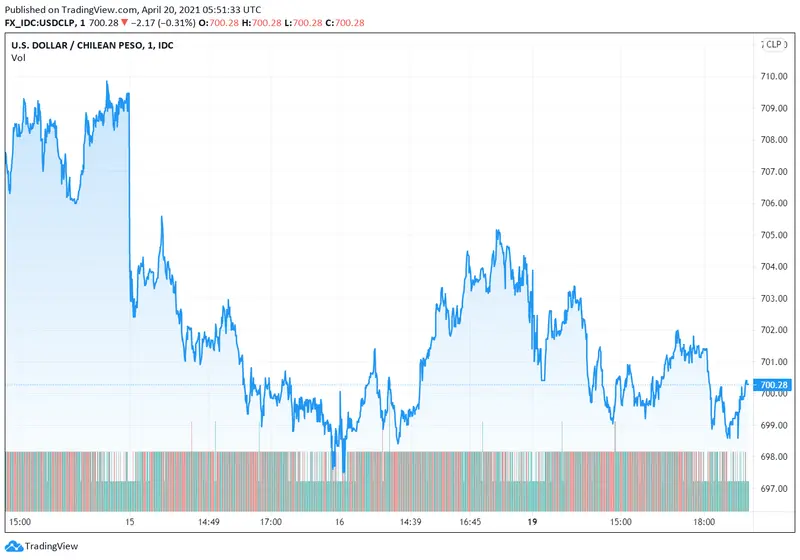Click the current price label 700.28
This screenshot has width=800, height=560.
[x=775, y=385]
